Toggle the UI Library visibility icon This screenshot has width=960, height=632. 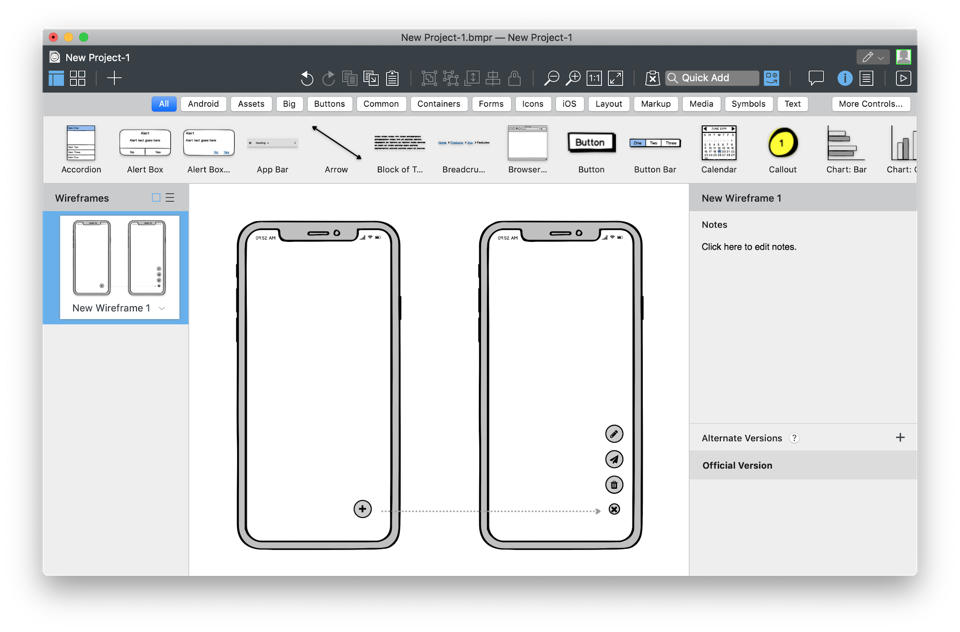coord(771,77)
